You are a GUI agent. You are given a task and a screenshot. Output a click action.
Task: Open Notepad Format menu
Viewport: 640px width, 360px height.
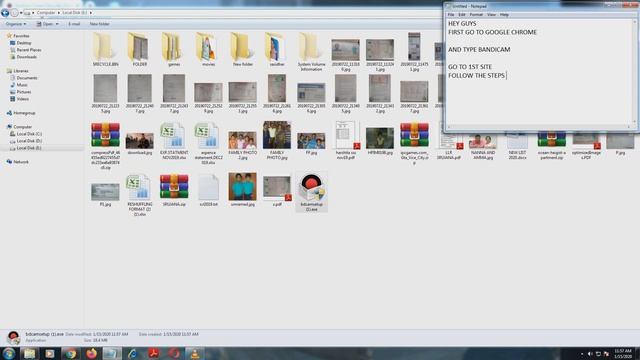pos(476,15)
